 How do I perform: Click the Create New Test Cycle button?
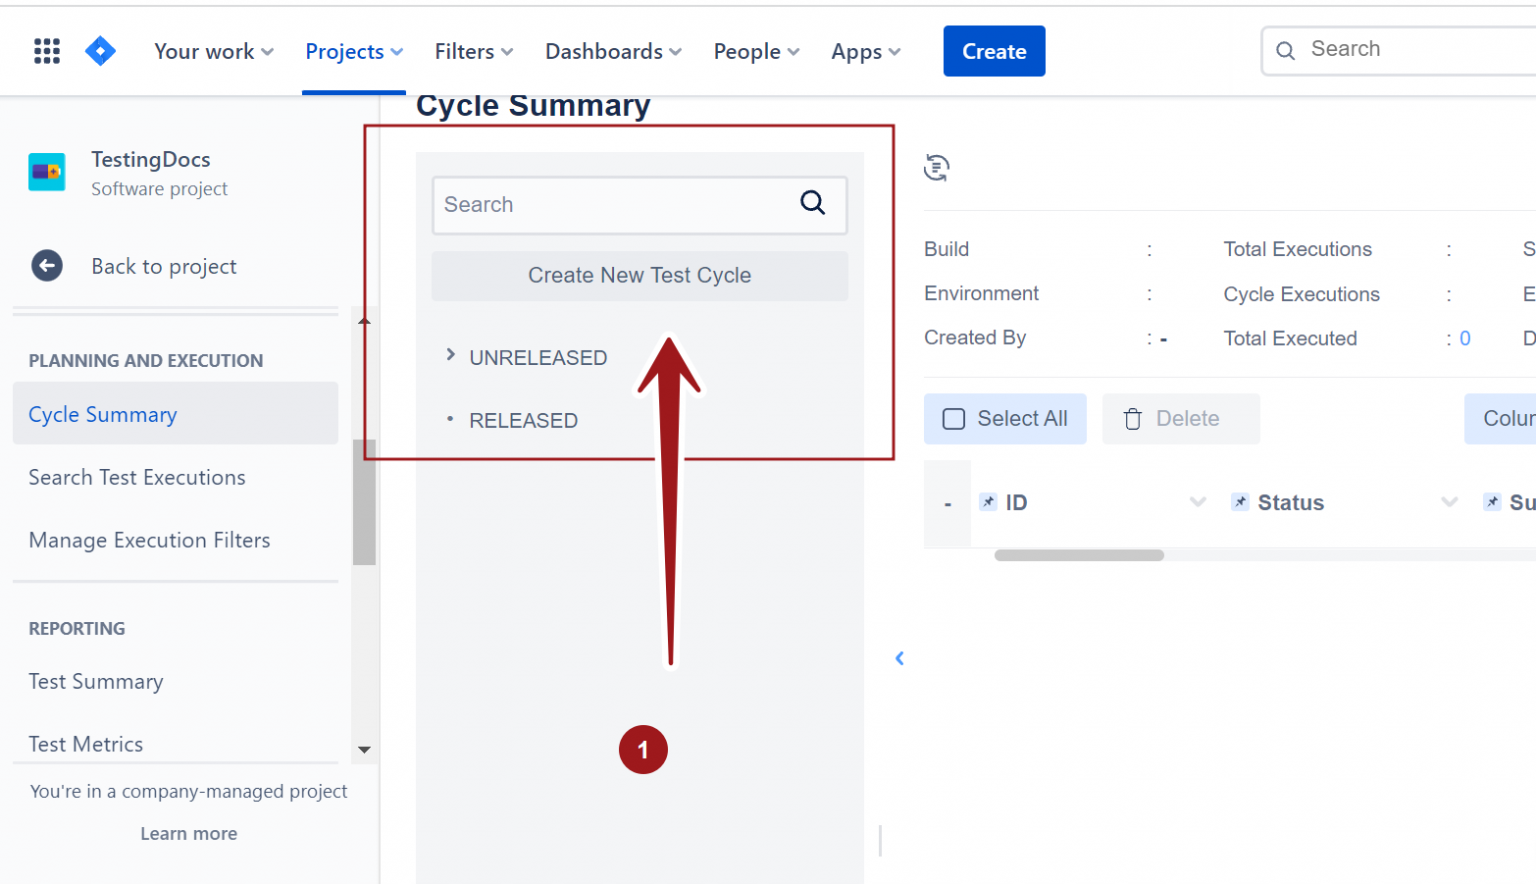(x=639, y=275)
